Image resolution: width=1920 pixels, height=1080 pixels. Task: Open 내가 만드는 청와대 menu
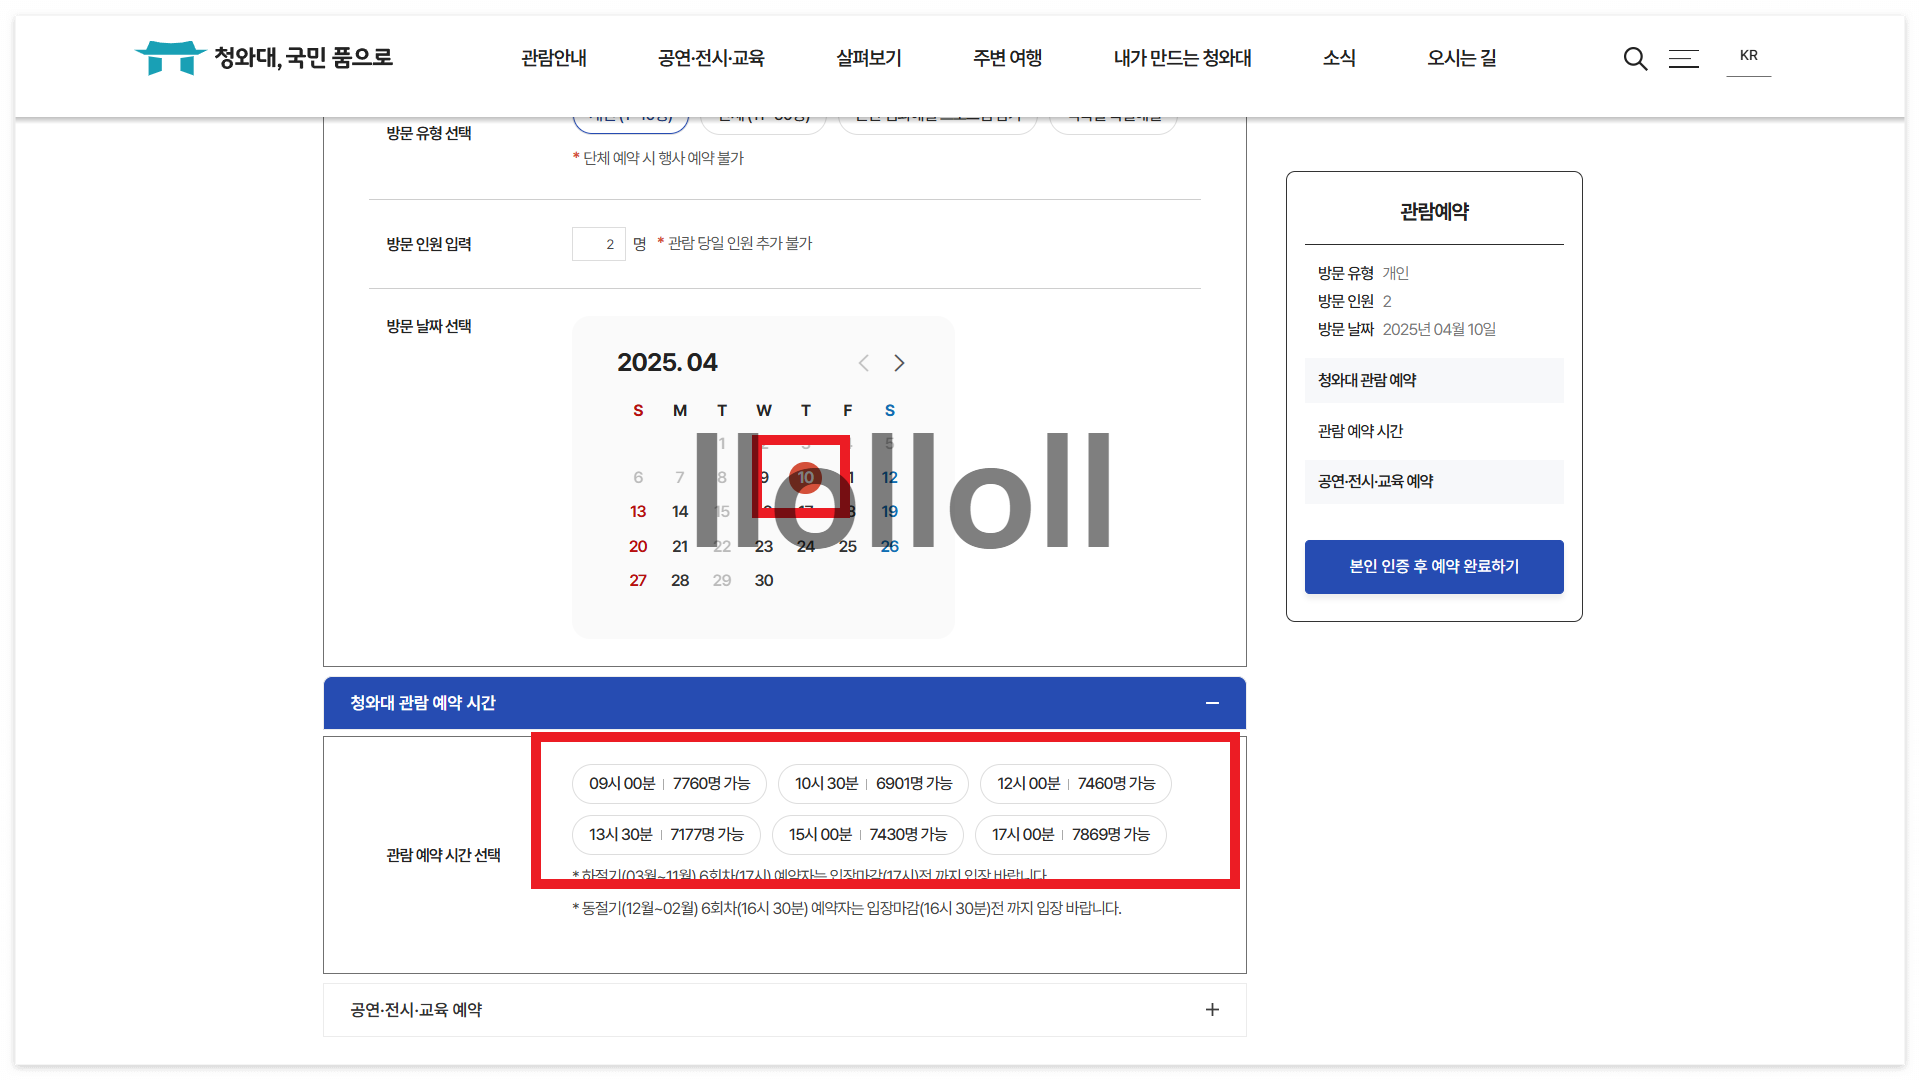click(1182, 59)
